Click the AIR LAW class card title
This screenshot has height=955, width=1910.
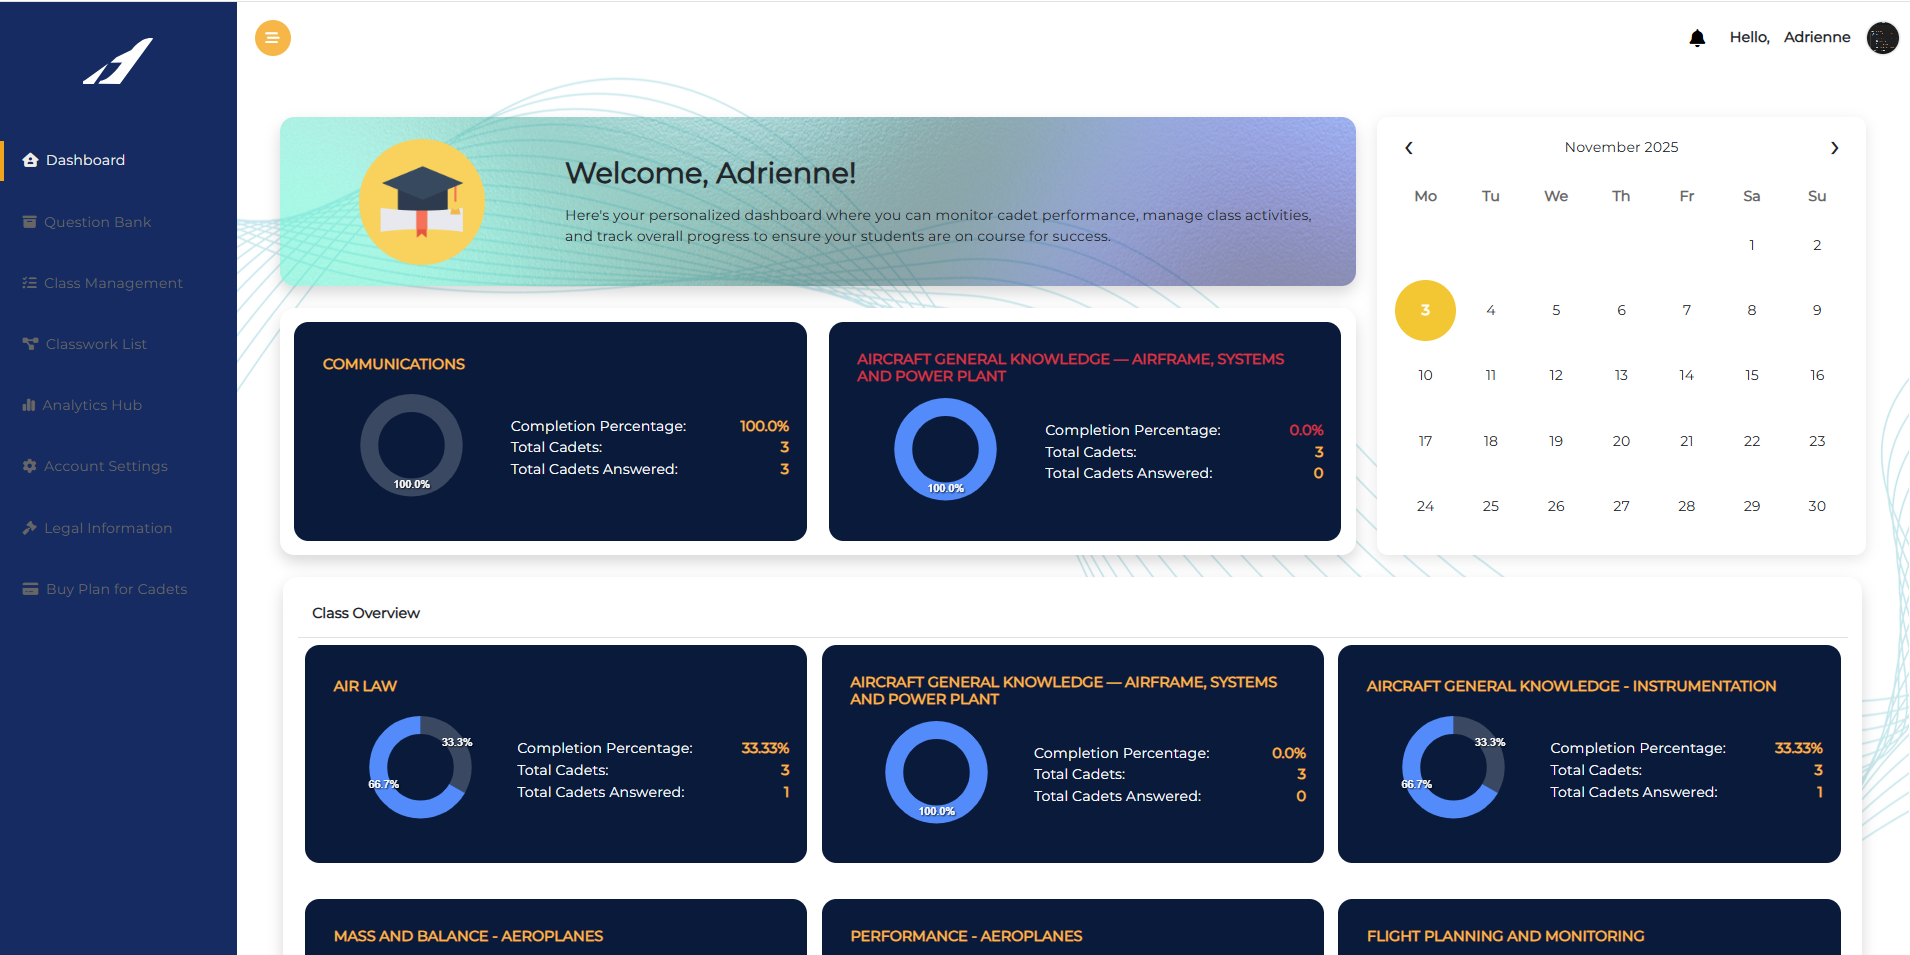click(x=365, y=686)
